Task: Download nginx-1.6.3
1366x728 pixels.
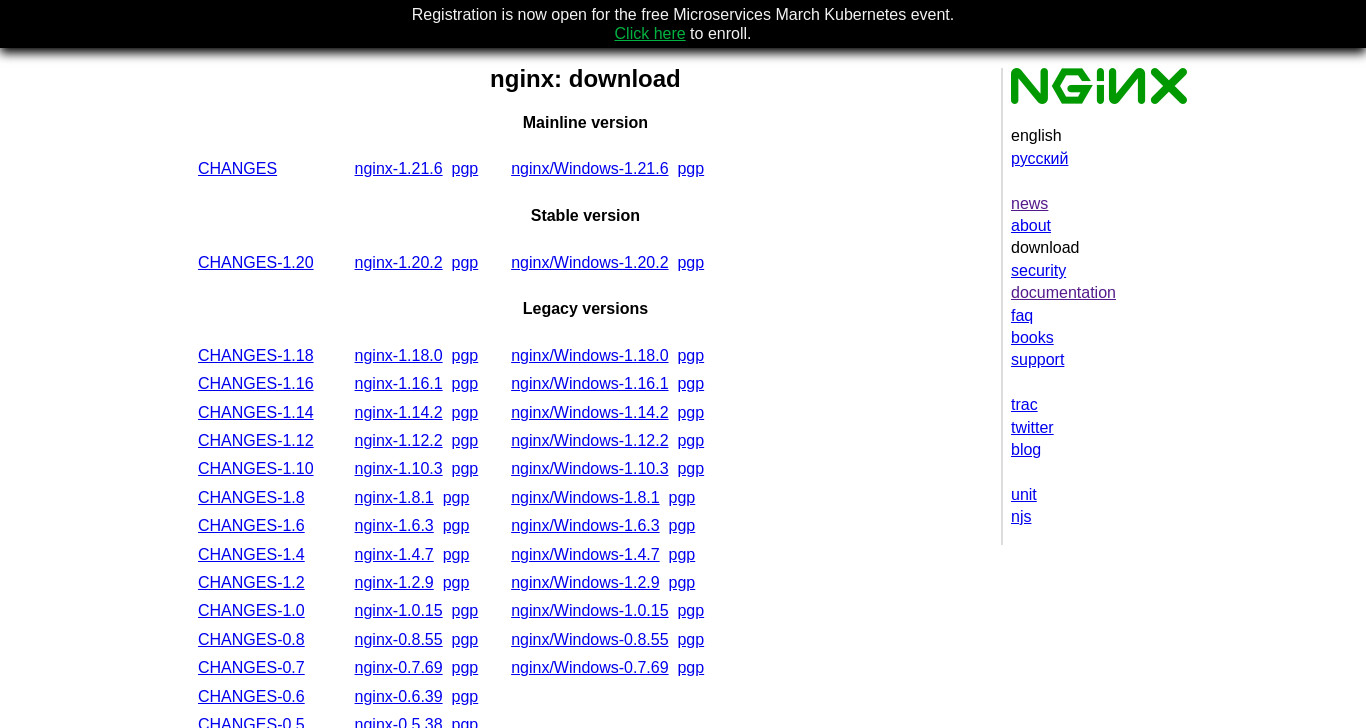Action: click(x=394, y=526)
